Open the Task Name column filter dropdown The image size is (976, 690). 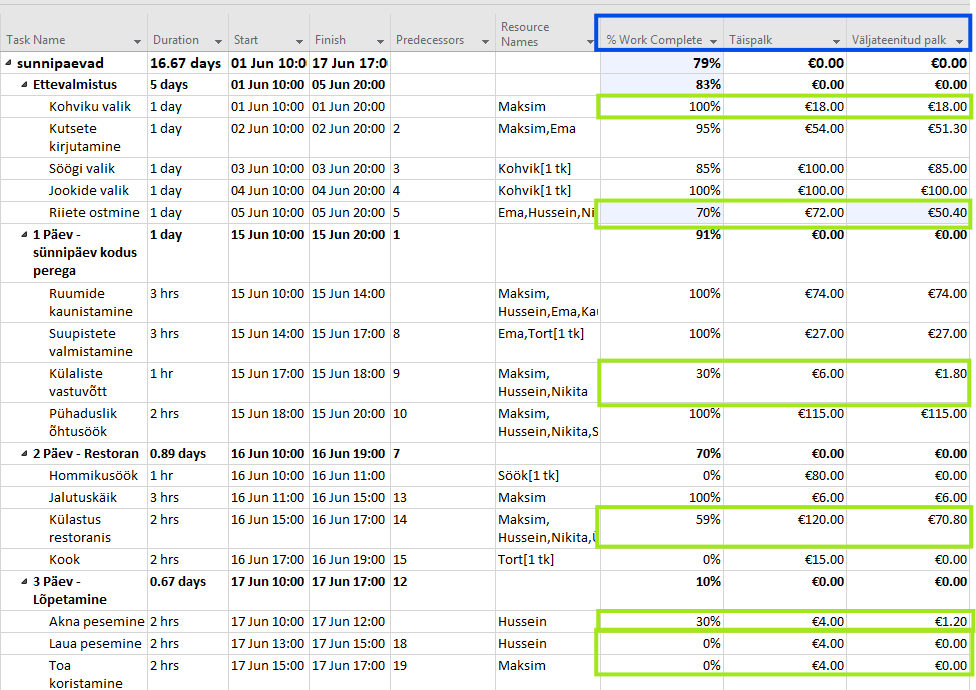tap(134, 41)
